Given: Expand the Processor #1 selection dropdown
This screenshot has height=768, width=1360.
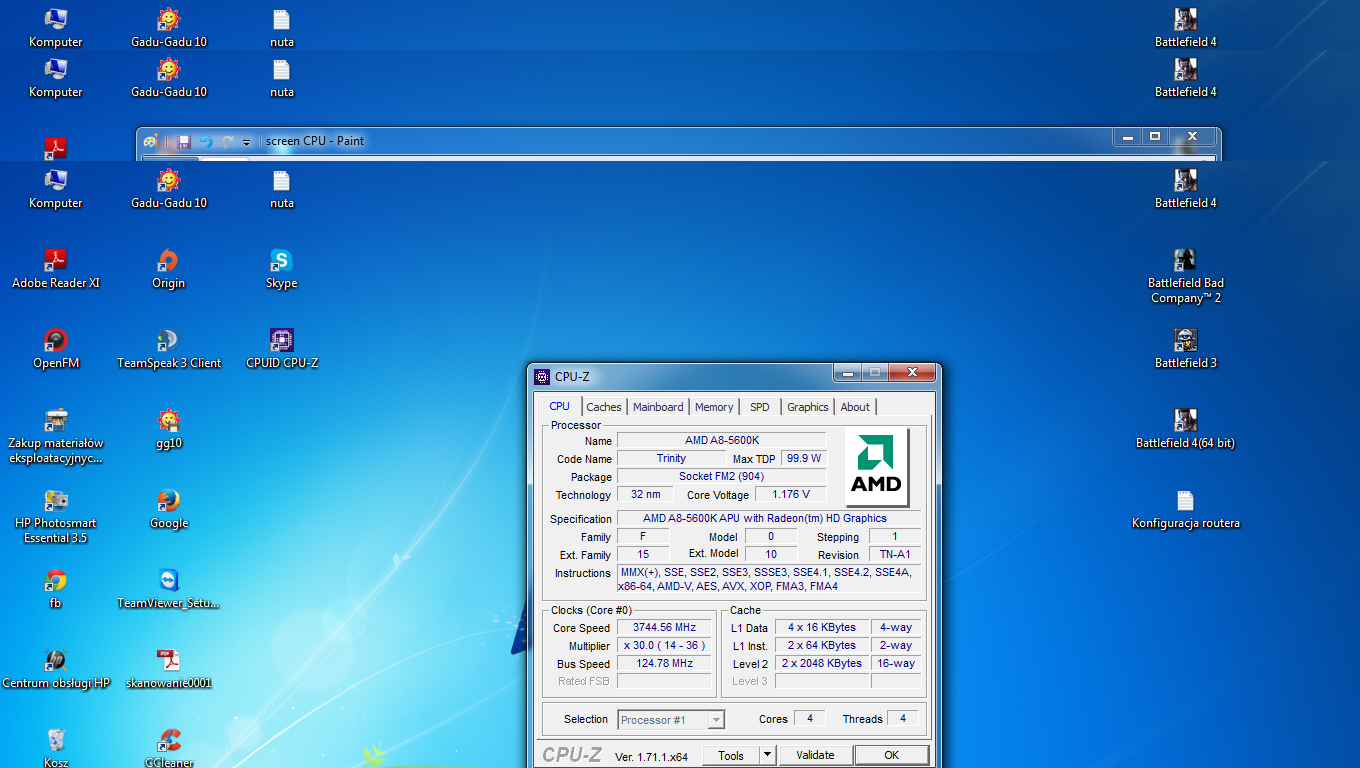Looking at the screenshot, I should (715, 720).
